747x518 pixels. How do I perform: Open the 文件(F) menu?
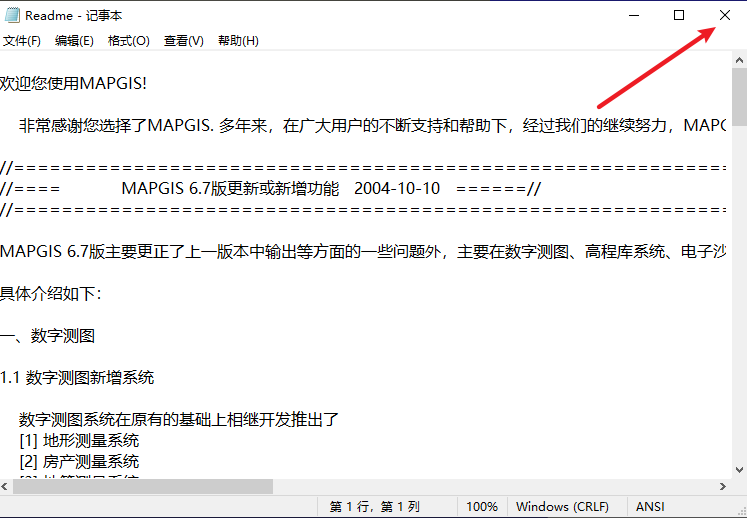[21, 41]
